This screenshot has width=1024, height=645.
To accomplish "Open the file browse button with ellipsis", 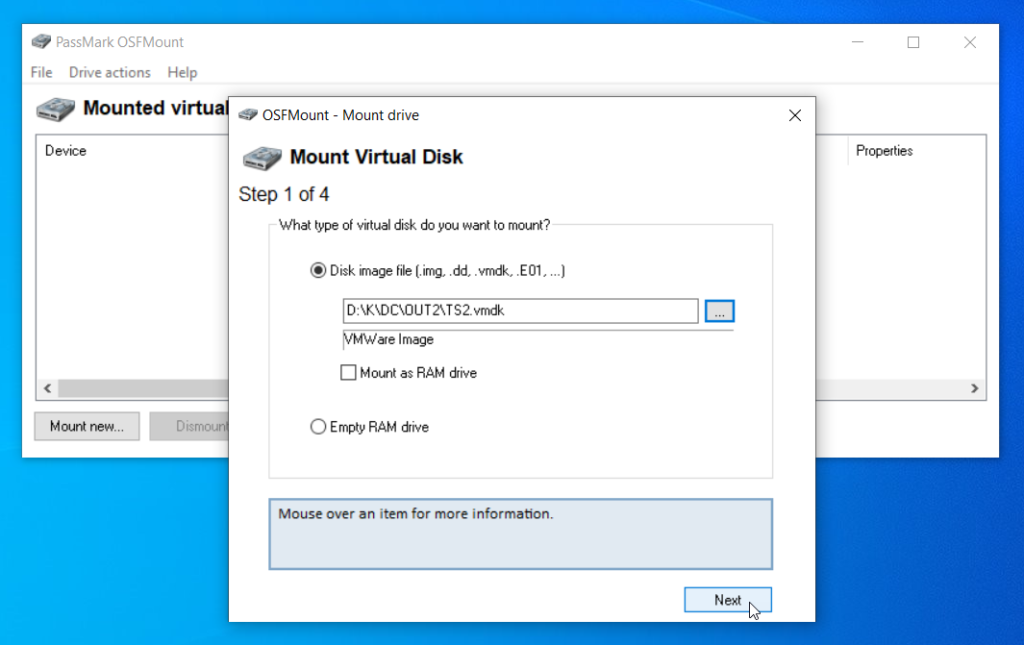I will tap(720, 311).
